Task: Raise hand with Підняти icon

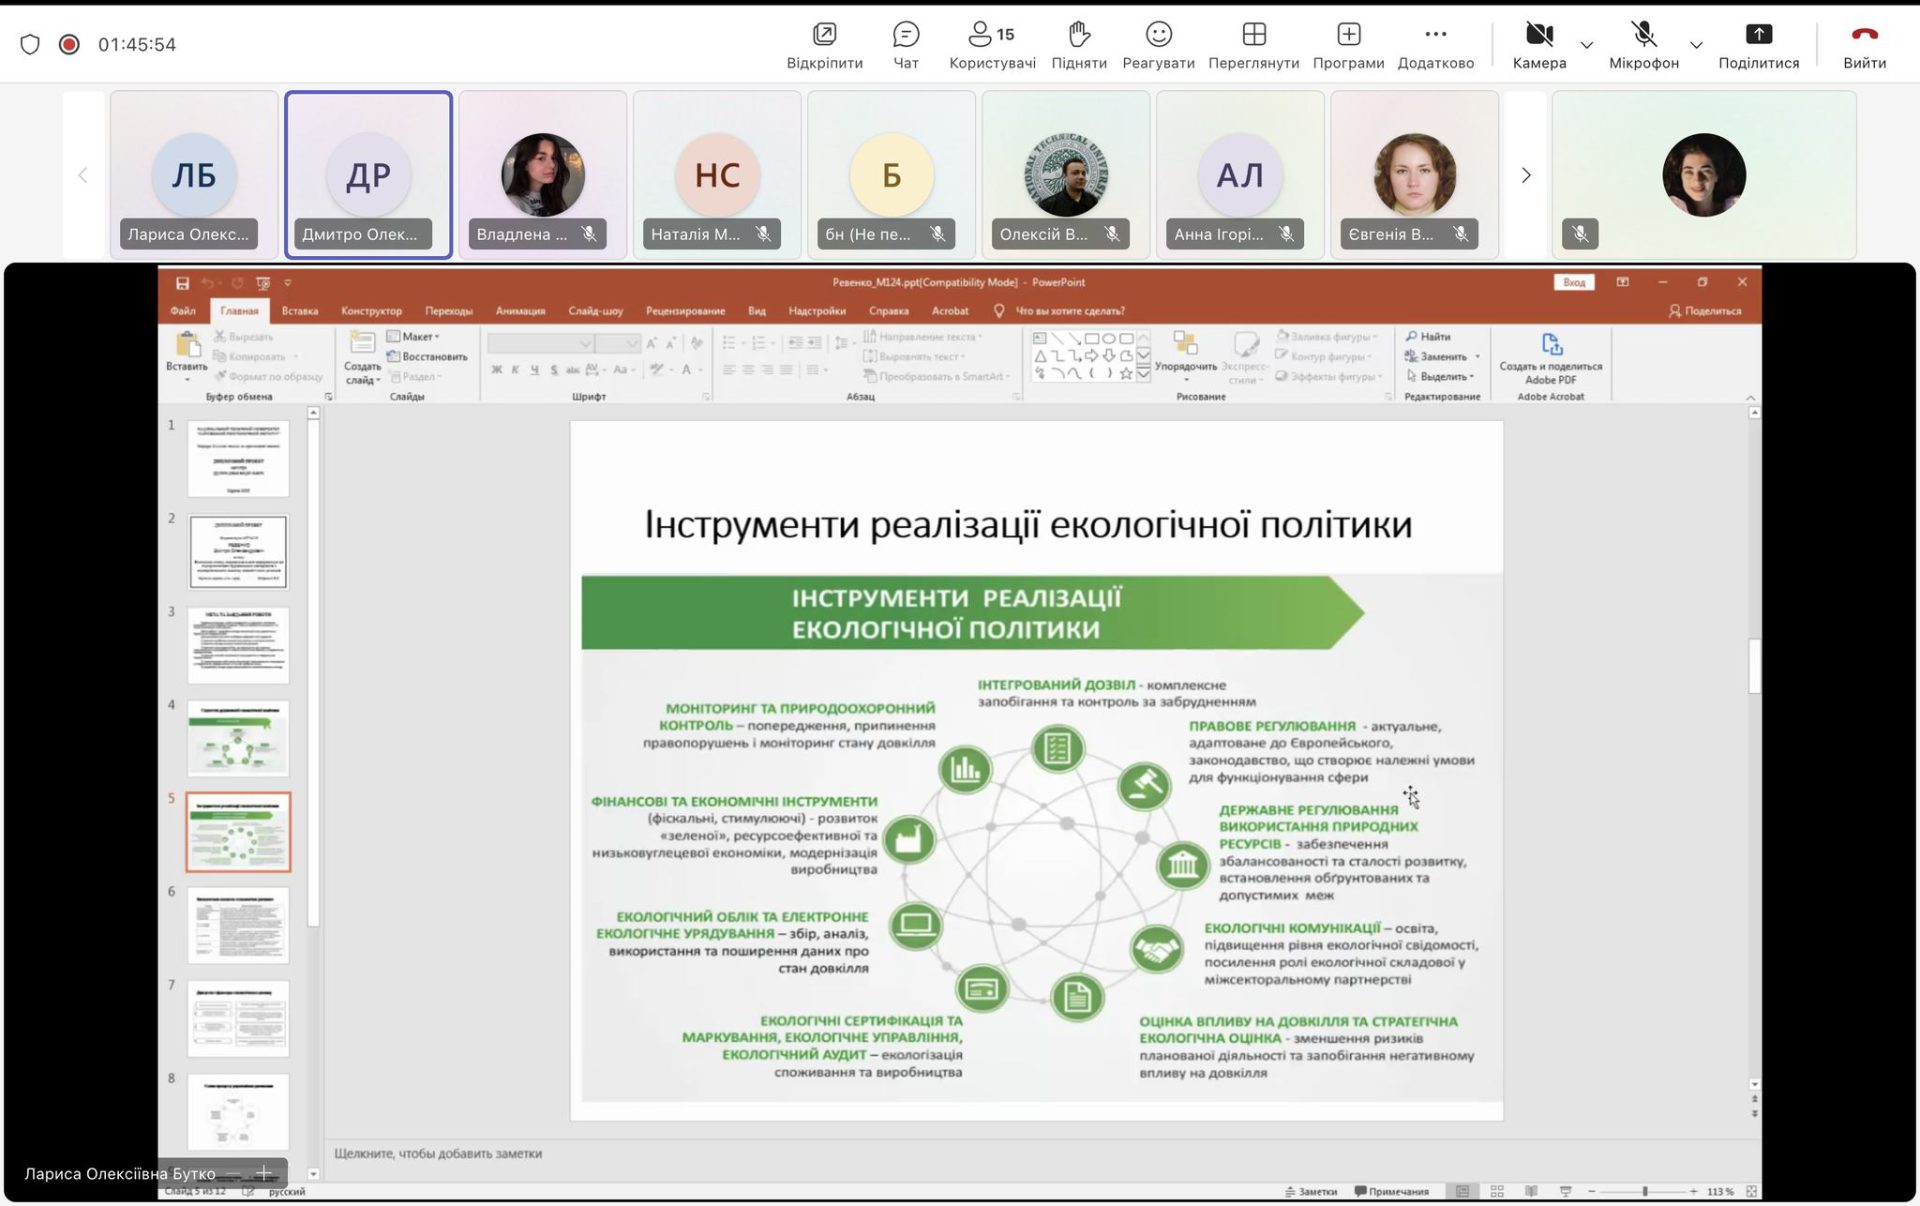Action: coord(1078,45)
